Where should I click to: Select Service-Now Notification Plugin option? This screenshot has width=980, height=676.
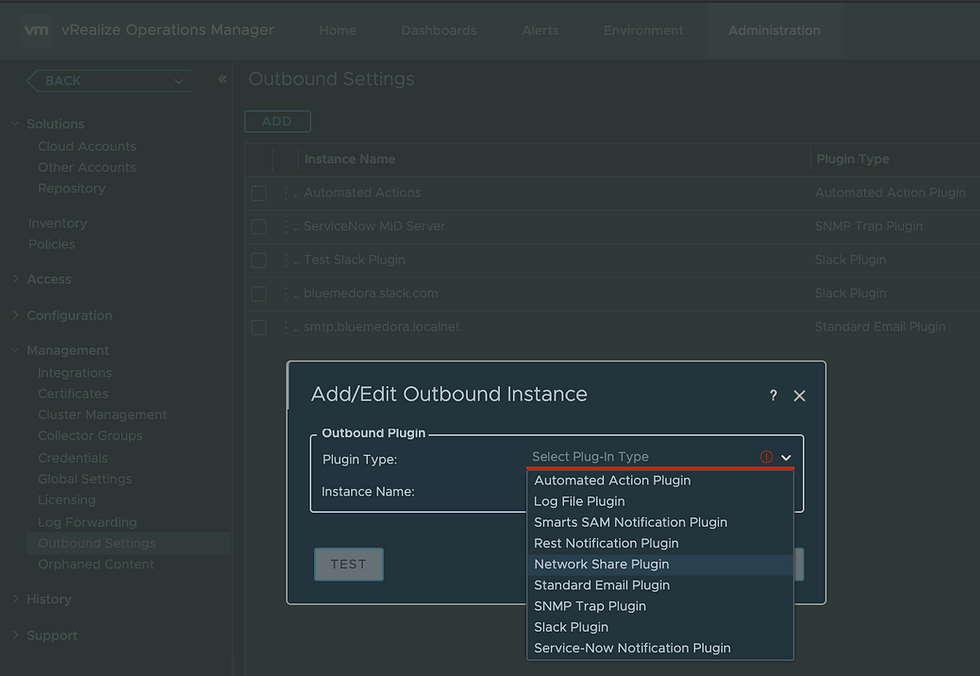(661, 649)
